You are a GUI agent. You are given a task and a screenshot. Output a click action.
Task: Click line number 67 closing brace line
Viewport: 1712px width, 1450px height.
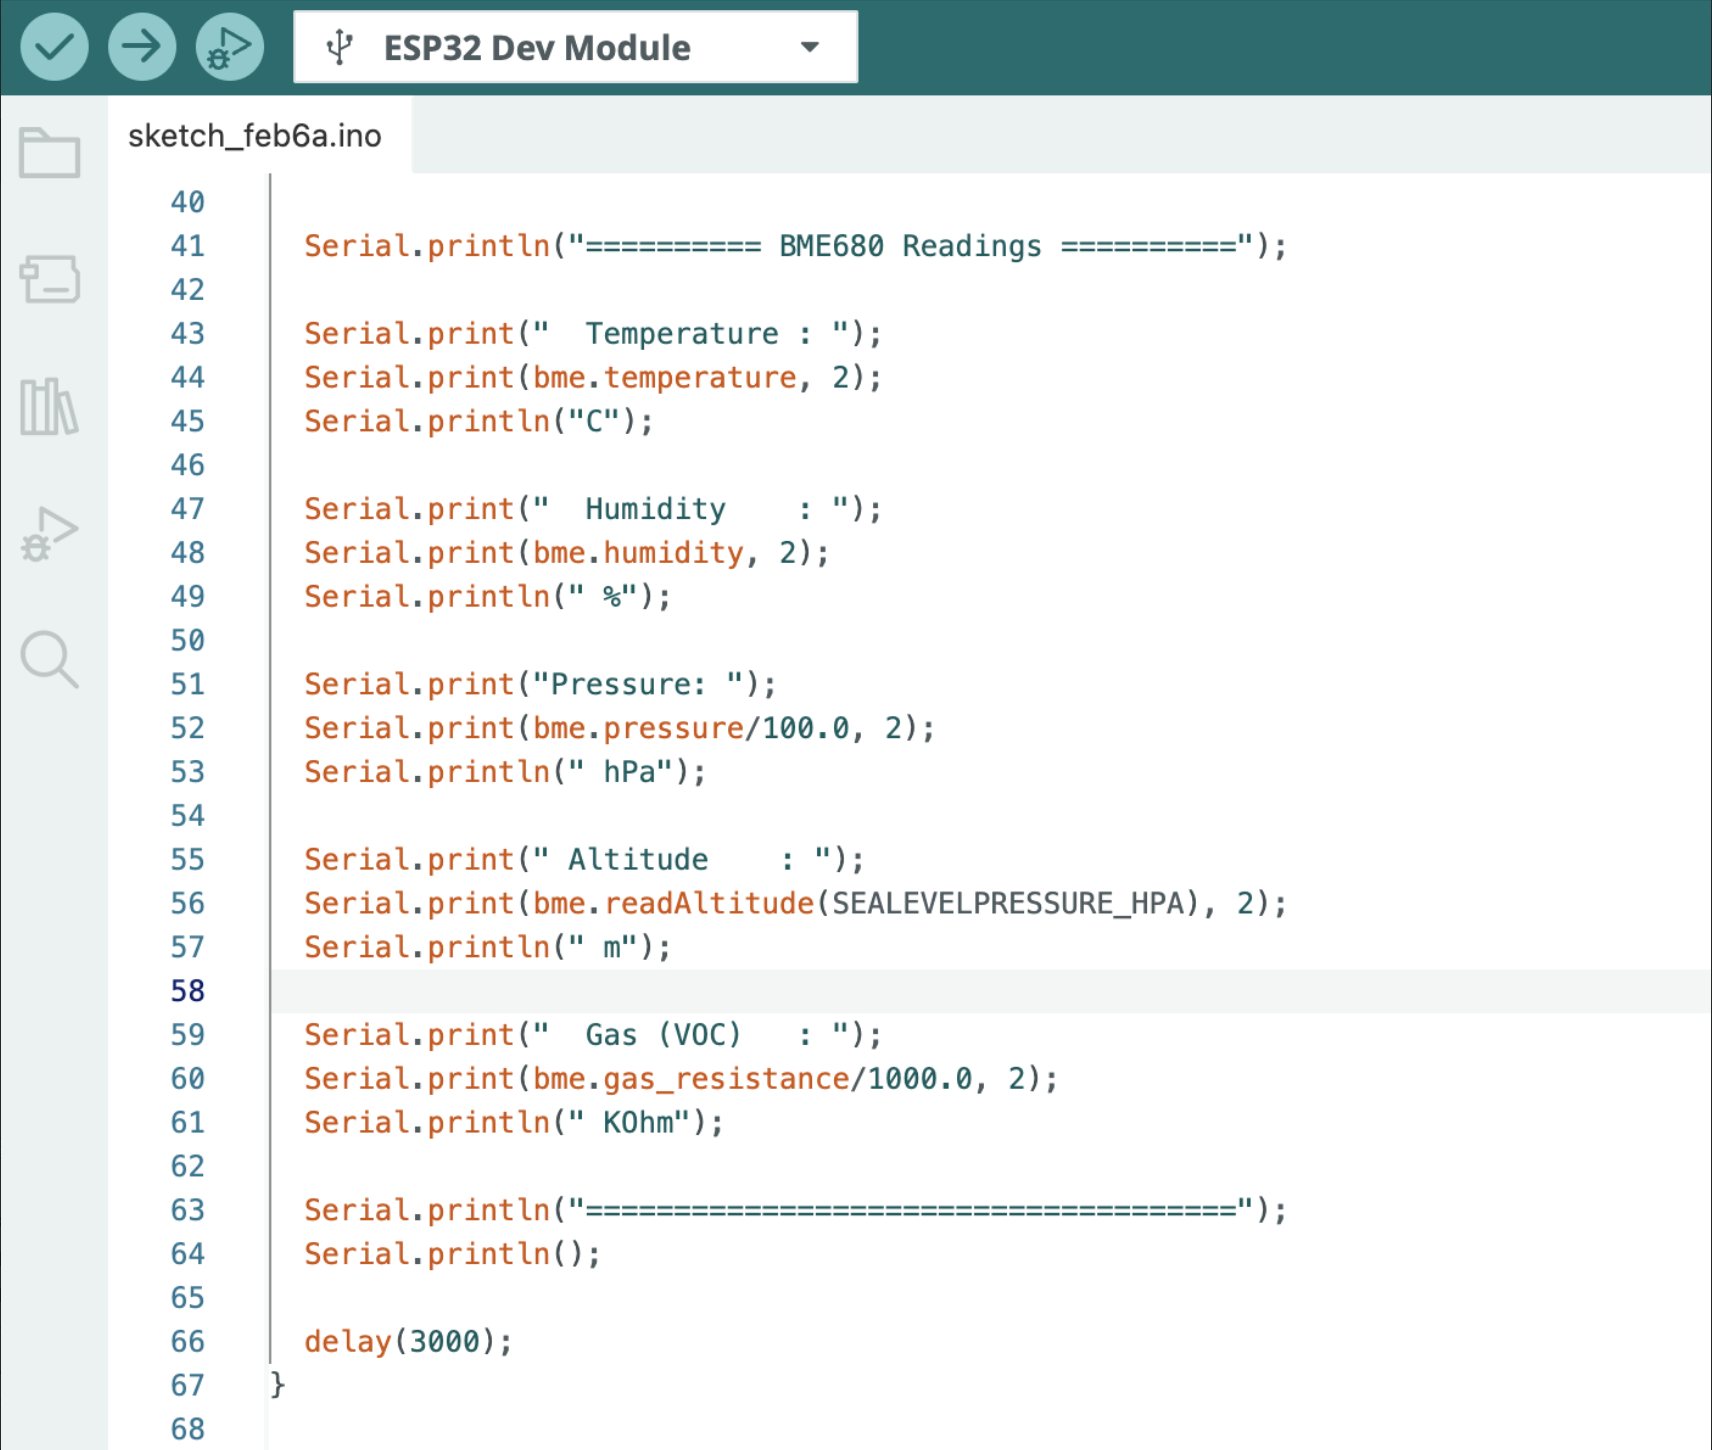pos(187,1385)
